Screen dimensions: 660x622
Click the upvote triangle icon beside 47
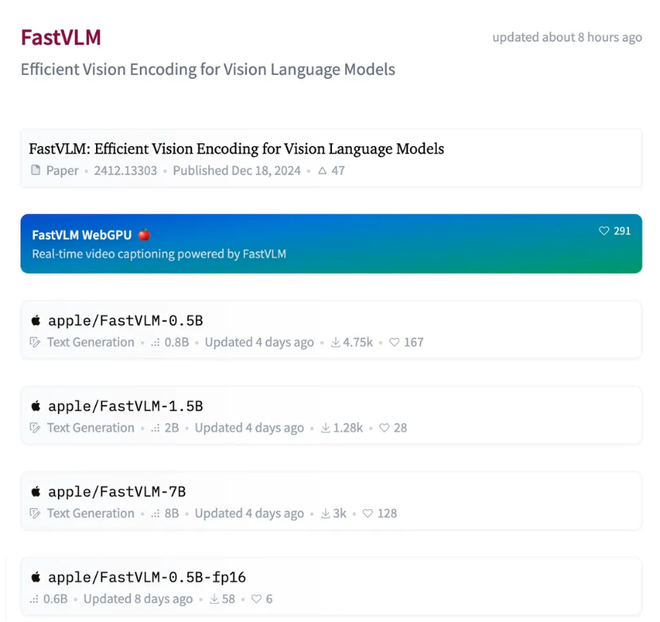pos(322,171)
